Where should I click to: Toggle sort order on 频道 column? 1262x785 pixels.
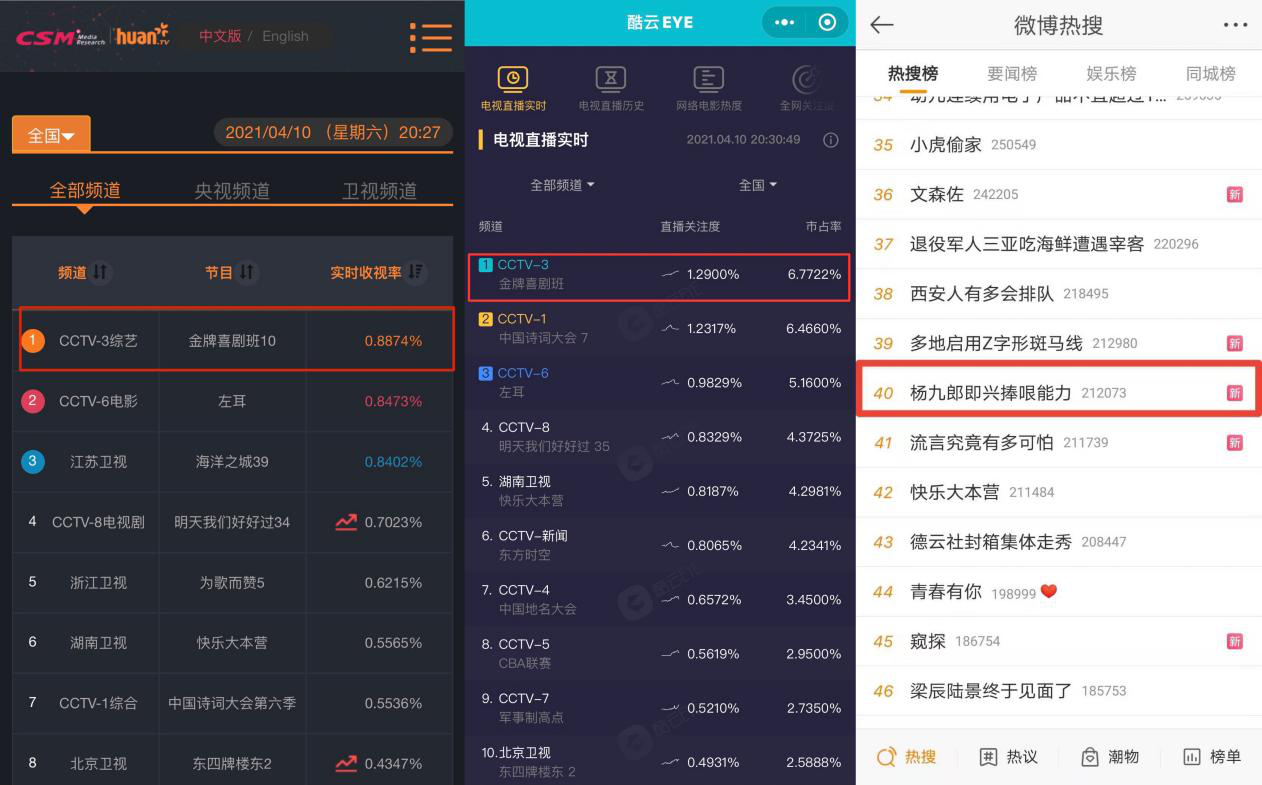pyautogui.click(x=99, y=272)
